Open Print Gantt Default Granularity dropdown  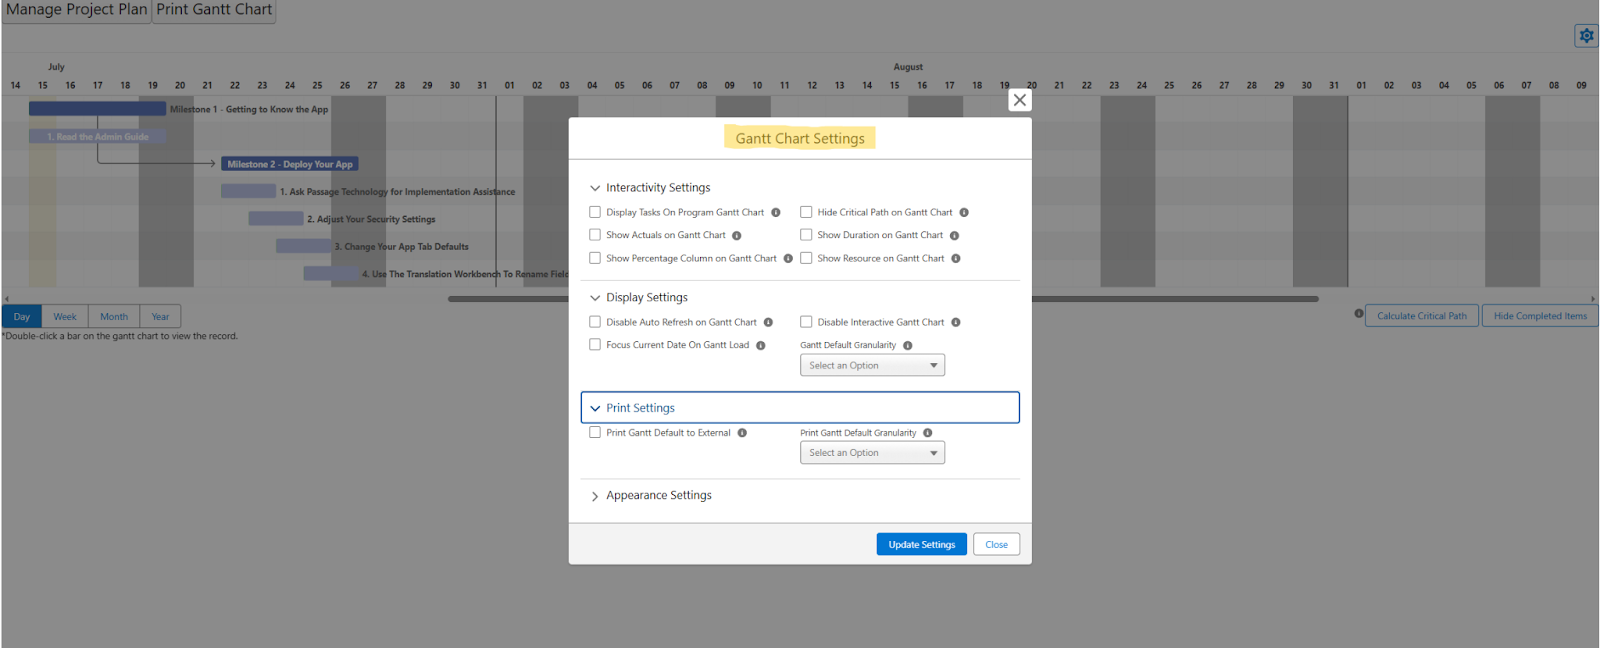(872, 453)
